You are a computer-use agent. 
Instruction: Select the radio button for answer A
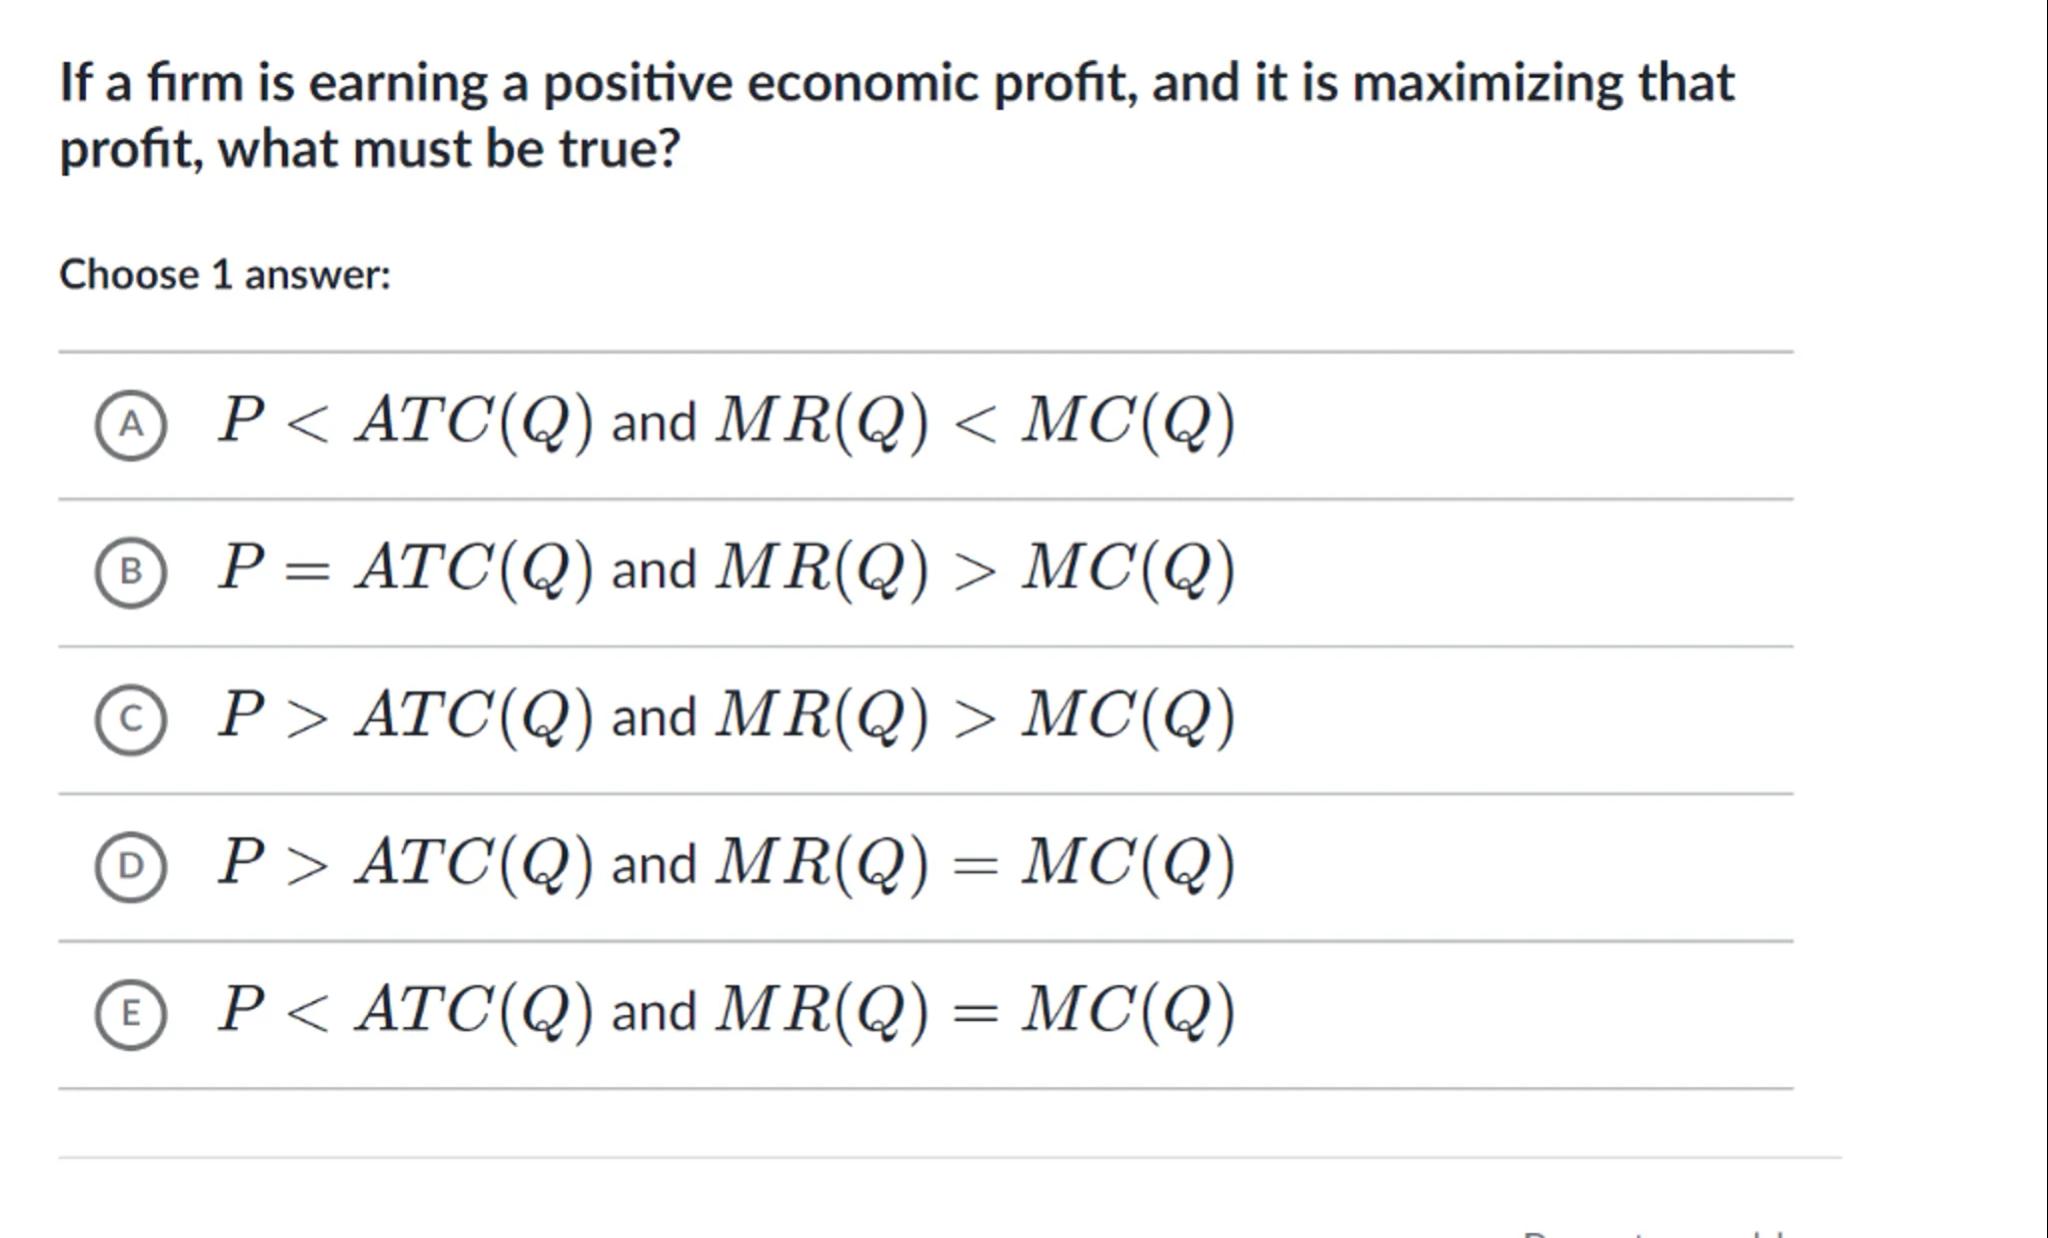click(x=131, y=425)
